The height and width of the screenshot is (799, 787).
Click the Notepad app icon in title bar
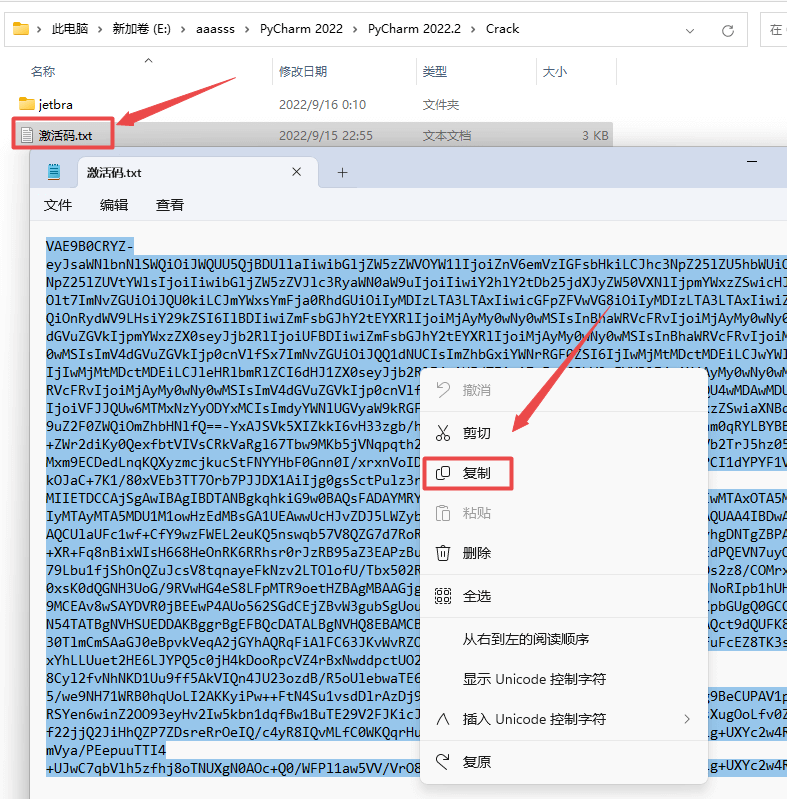tap(53, 172)
